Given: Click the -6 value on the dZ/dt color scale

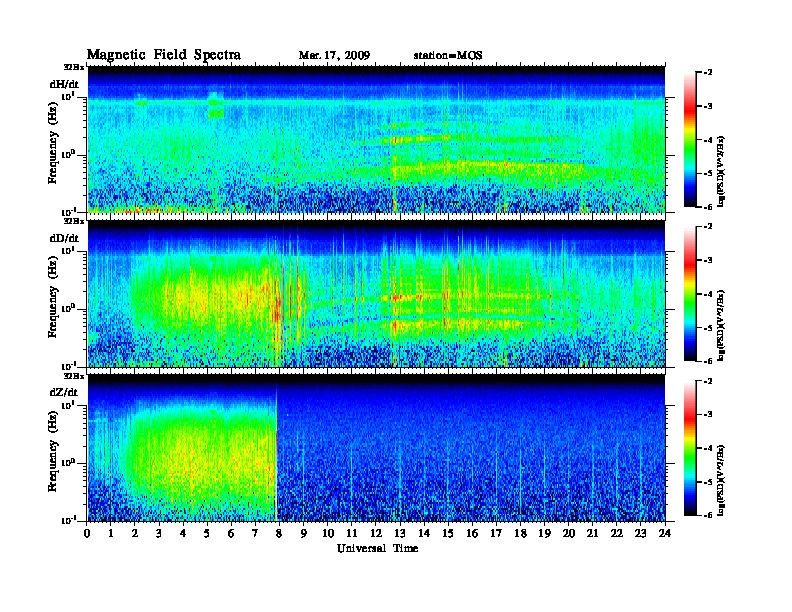Looking at the screenshot, I should point(708,515).
